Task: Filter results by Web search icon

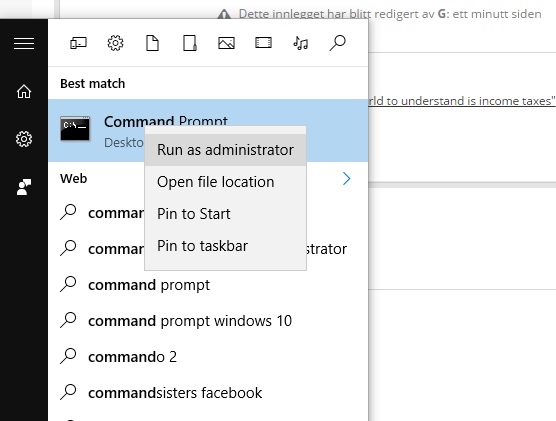Action: [337, 43]
